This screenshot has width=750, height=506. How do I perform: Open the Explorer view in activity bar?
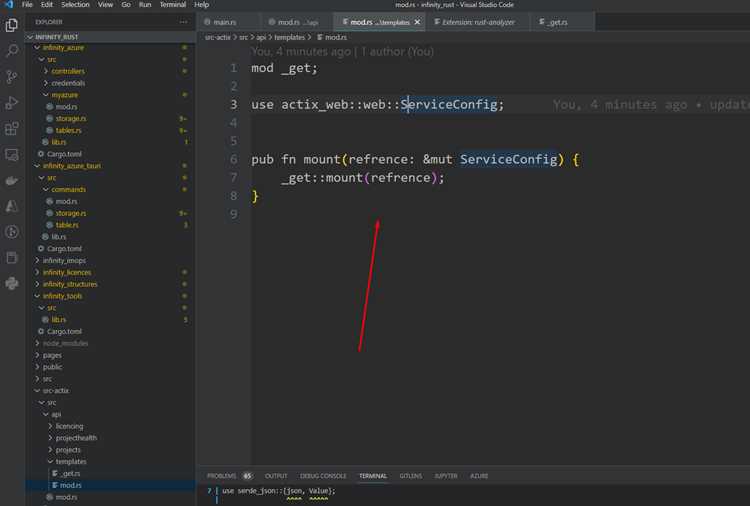[x=11, y=25]
